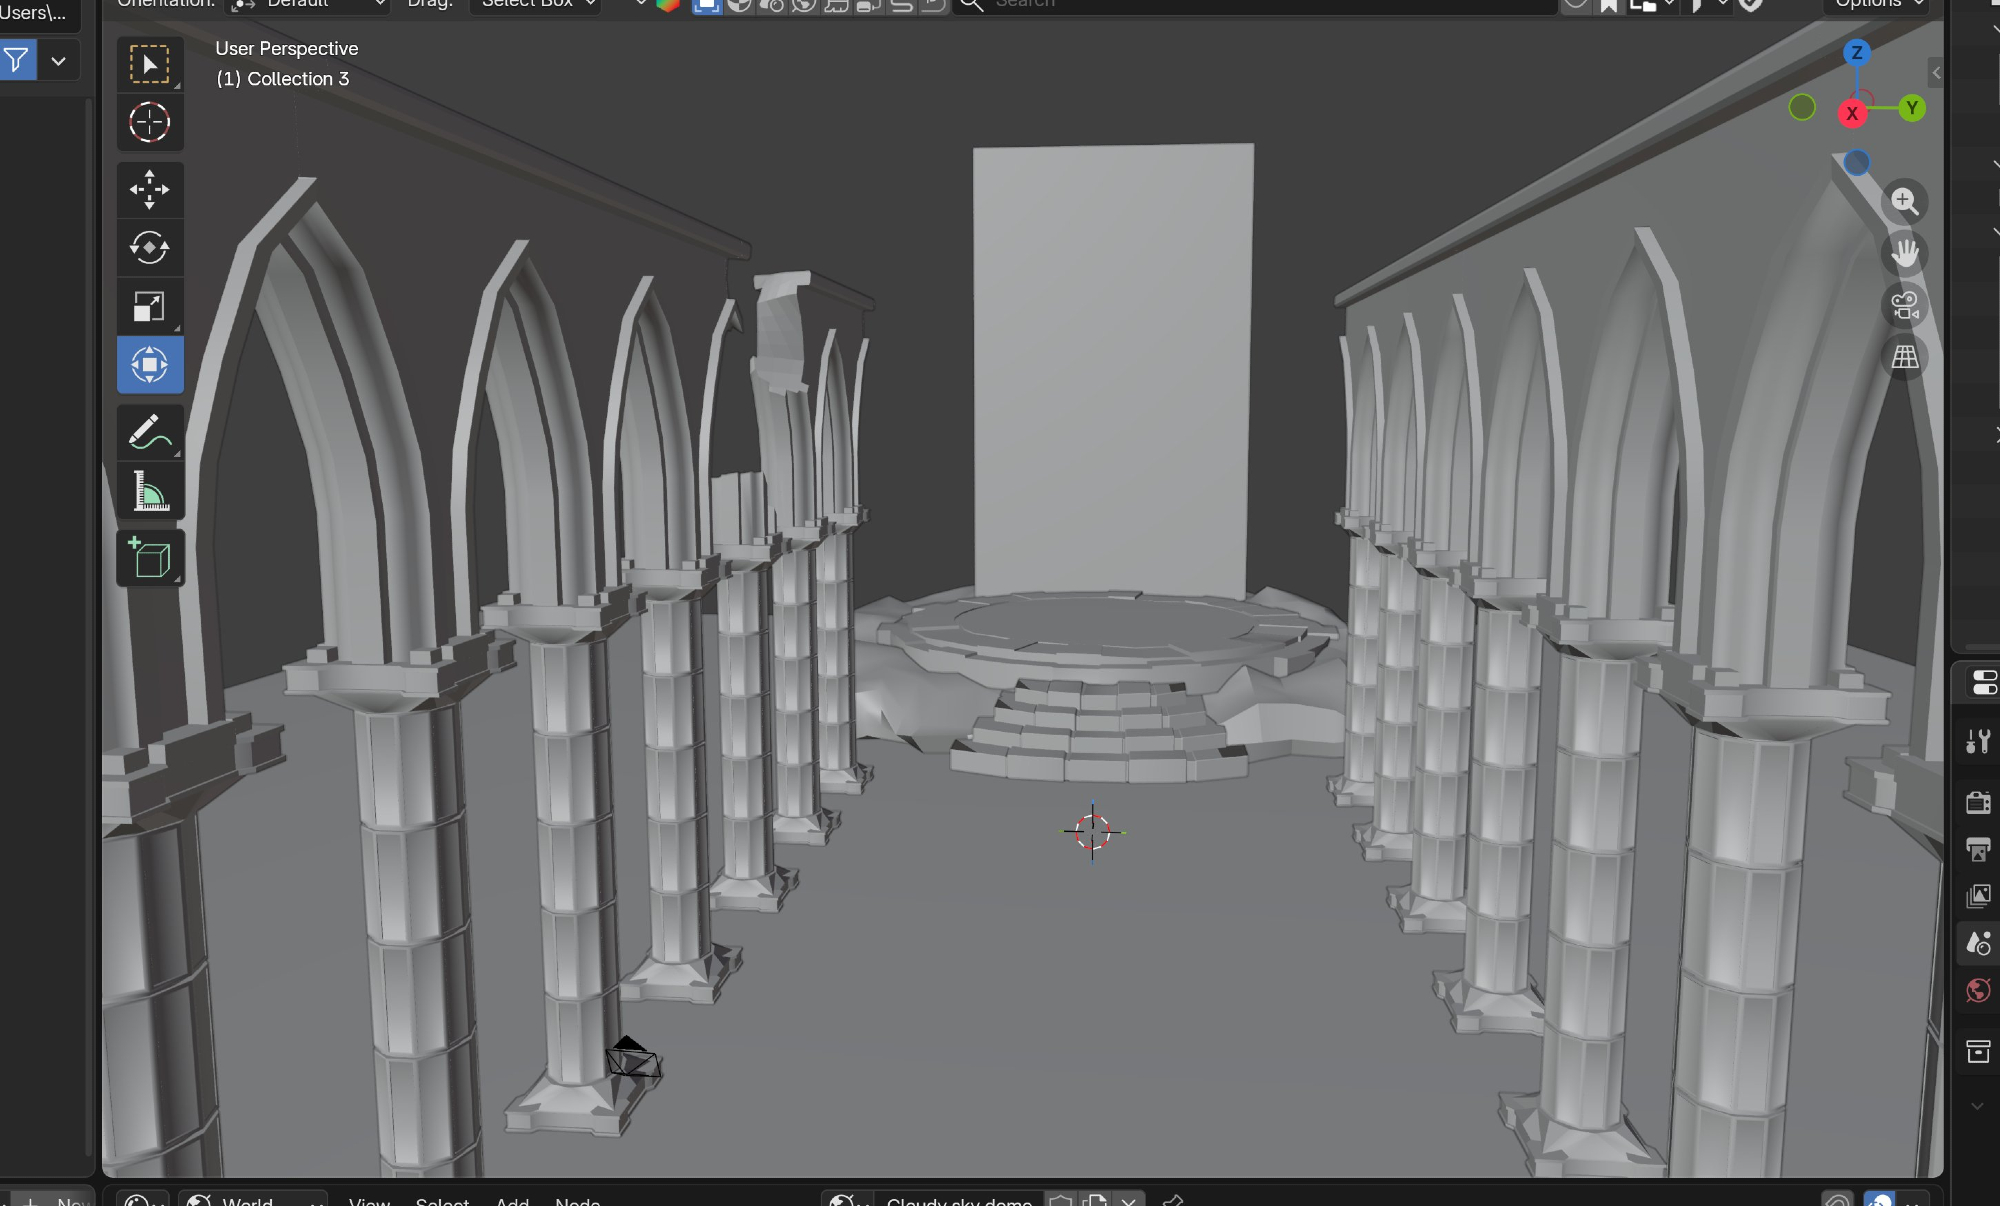
Task: Click the green Y axis gizmo handle
Action: coord(1912,108)
